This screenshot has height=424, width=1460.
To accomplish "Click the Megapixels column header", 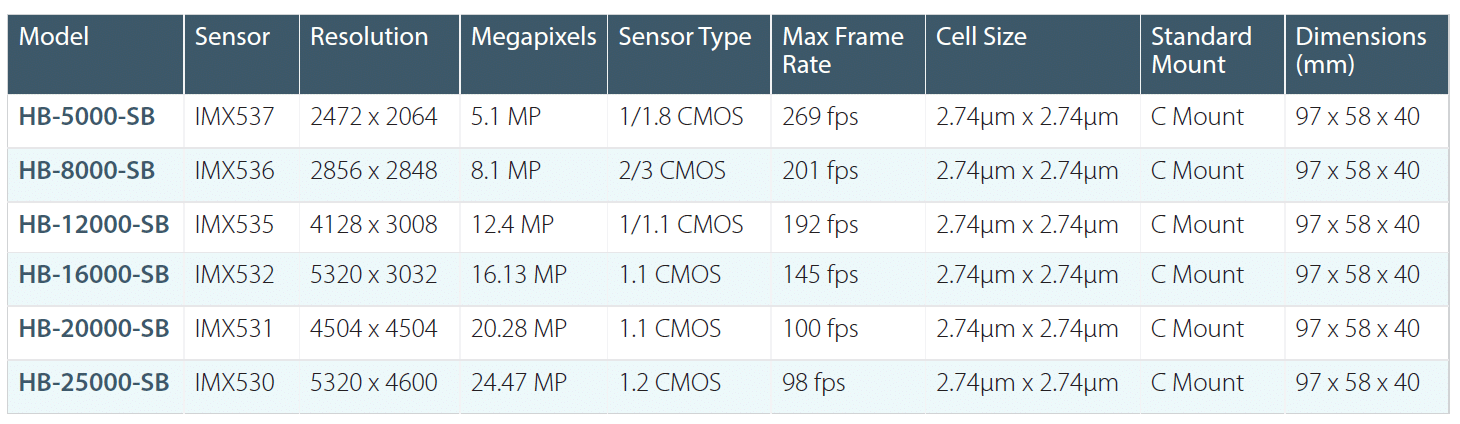I will point(533,38).
